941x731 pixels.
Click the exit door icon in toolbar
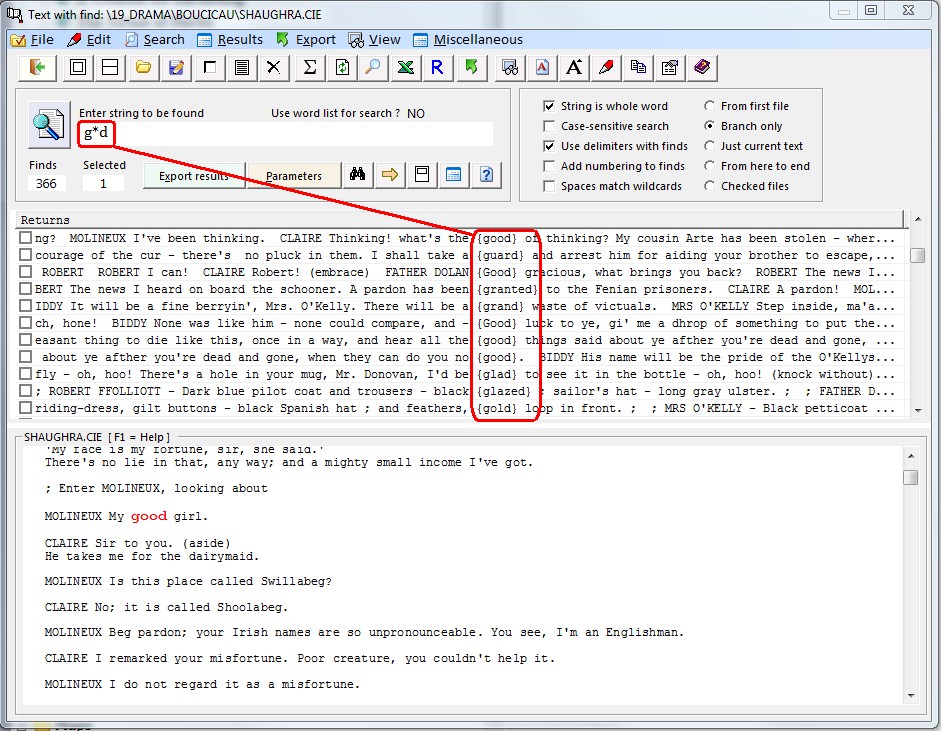[x=39, y=68]
